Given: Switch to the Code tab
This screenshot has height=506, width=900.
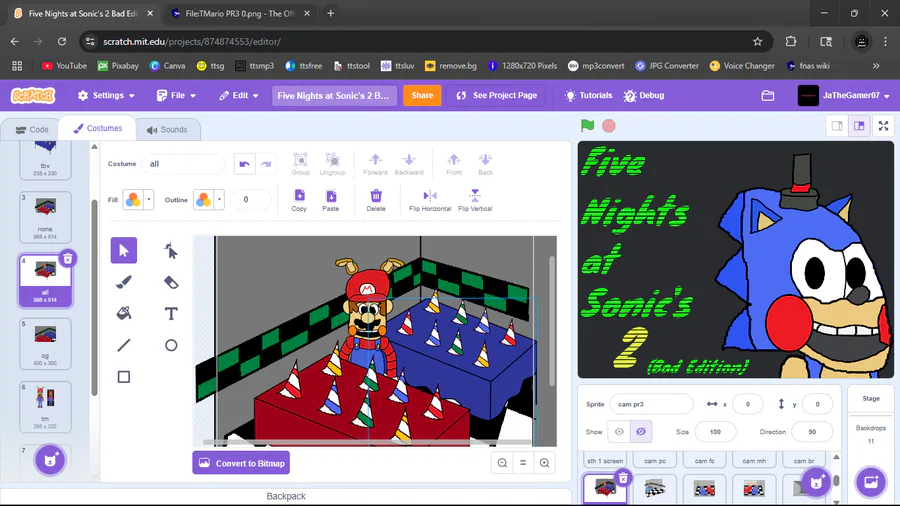Looking at the screenshot, I should pyautogui.click(x=32, y=130).
